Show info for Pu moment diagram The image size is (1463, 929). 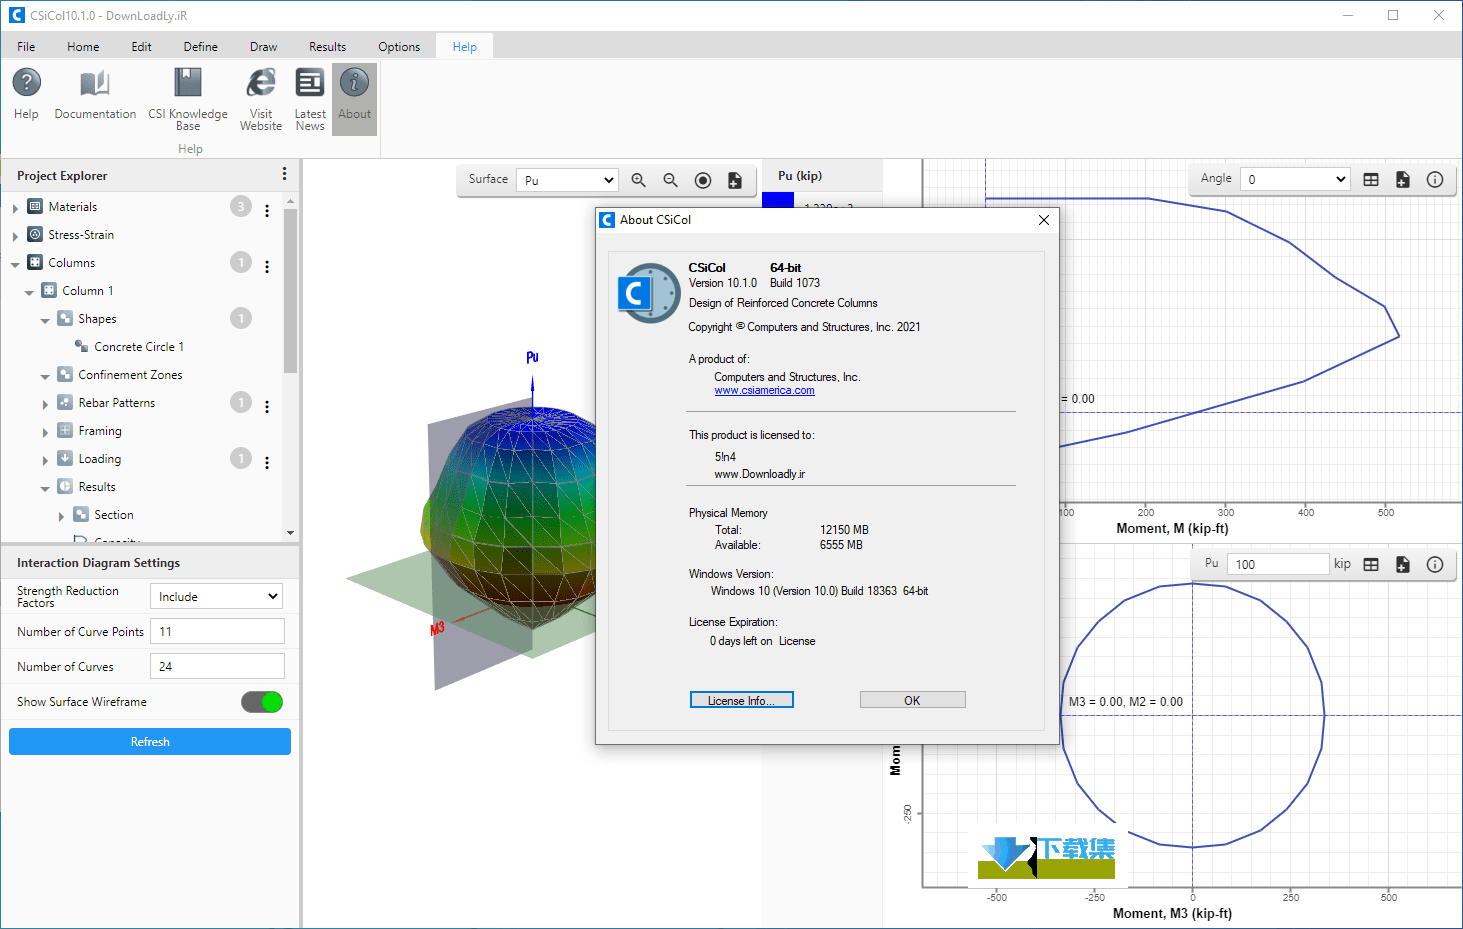[x=1435, y=564]
